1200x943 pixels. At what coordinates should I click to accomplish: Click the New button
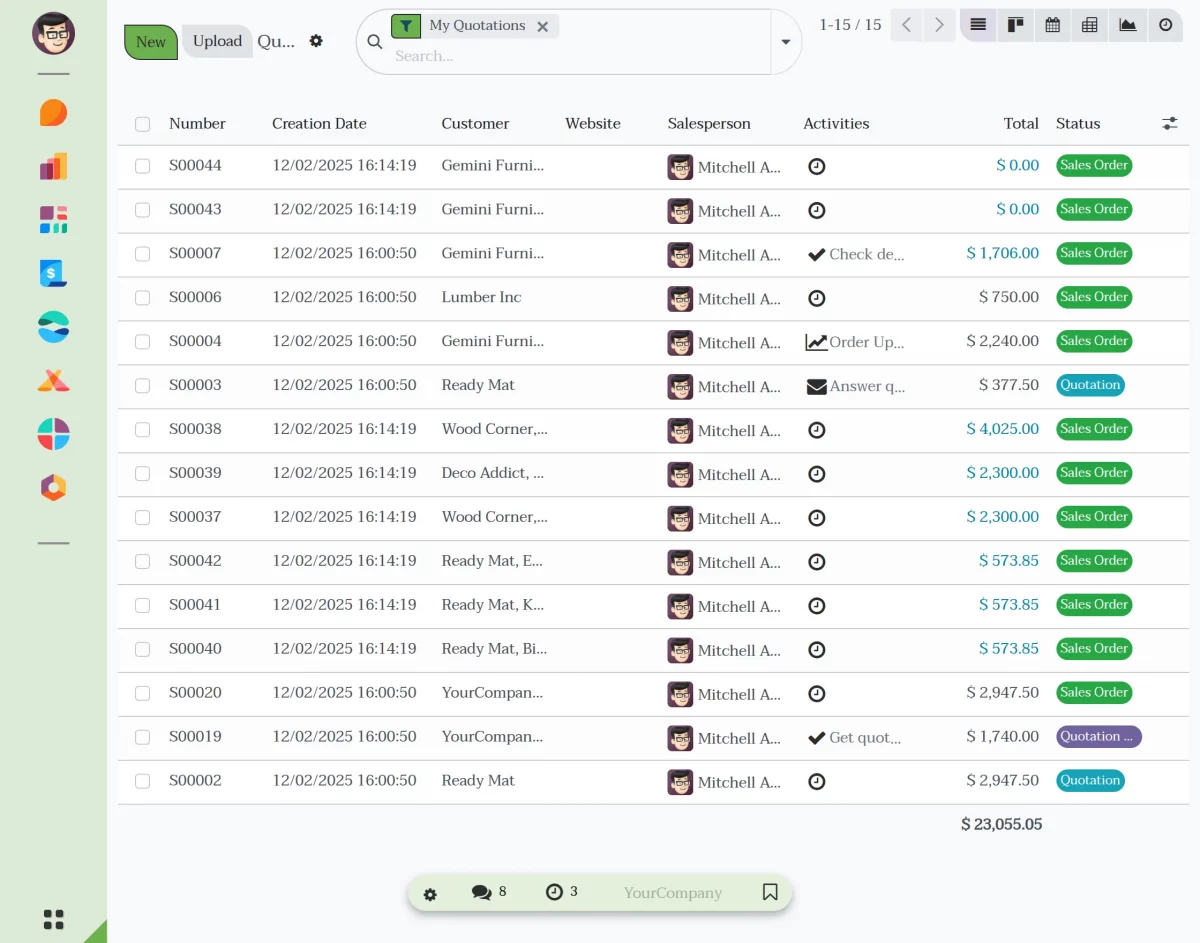[151, 42]
